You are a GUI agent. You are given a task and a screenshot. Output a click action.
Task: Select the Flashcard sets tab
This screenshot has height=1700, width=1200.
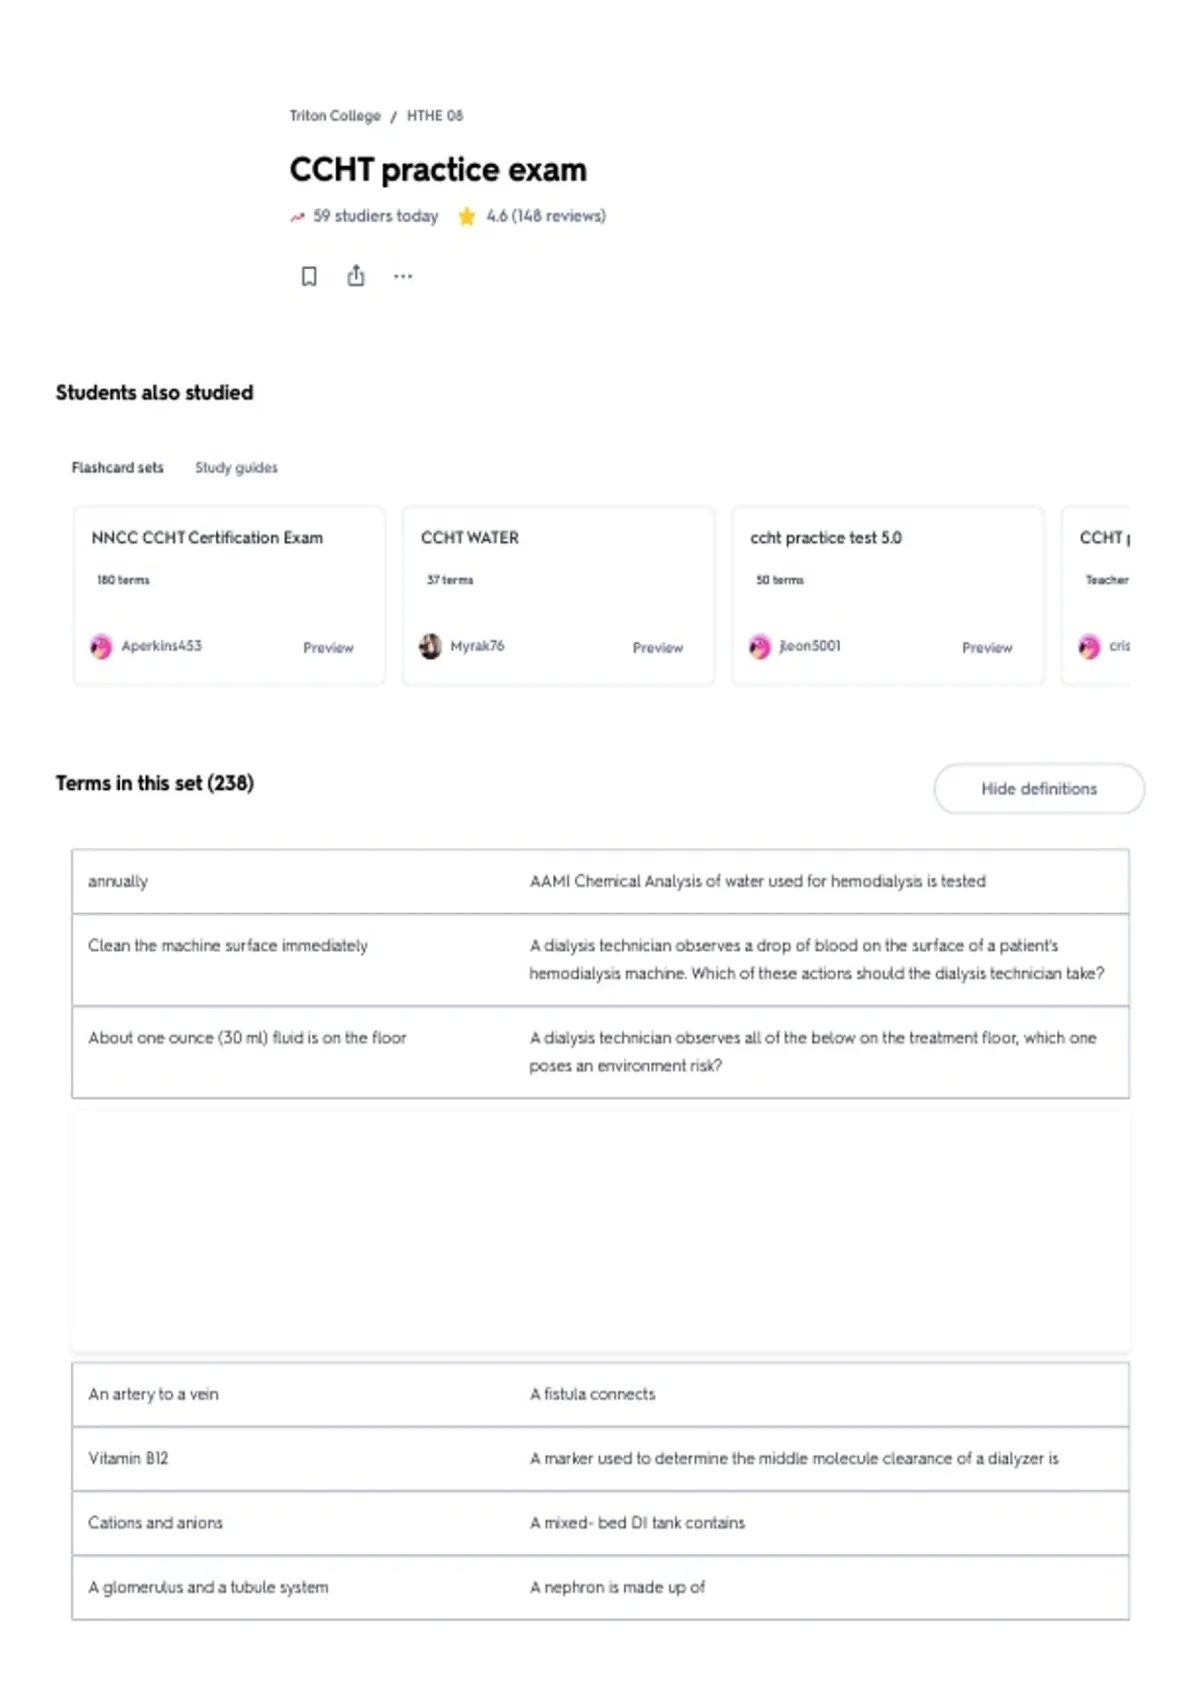point(117,467)
